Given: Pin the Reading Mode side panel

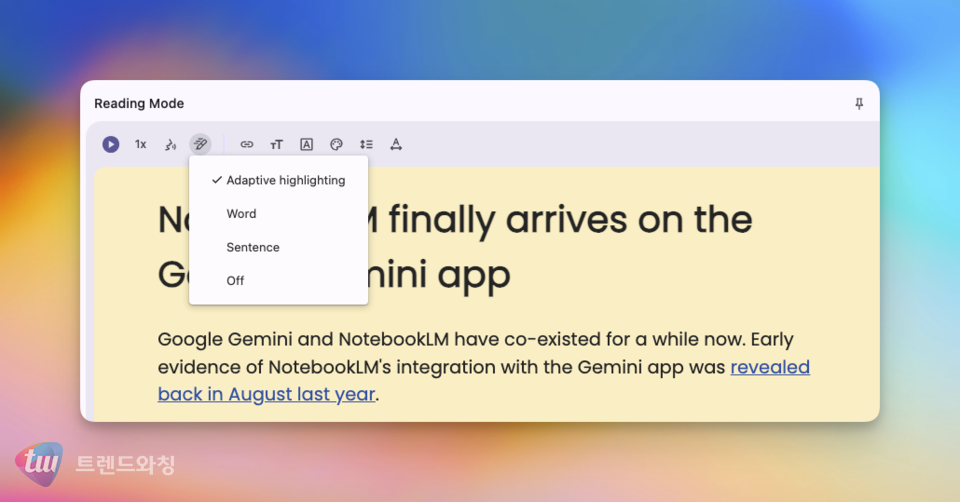Looking at the screenshot, I should pos(859,104).
